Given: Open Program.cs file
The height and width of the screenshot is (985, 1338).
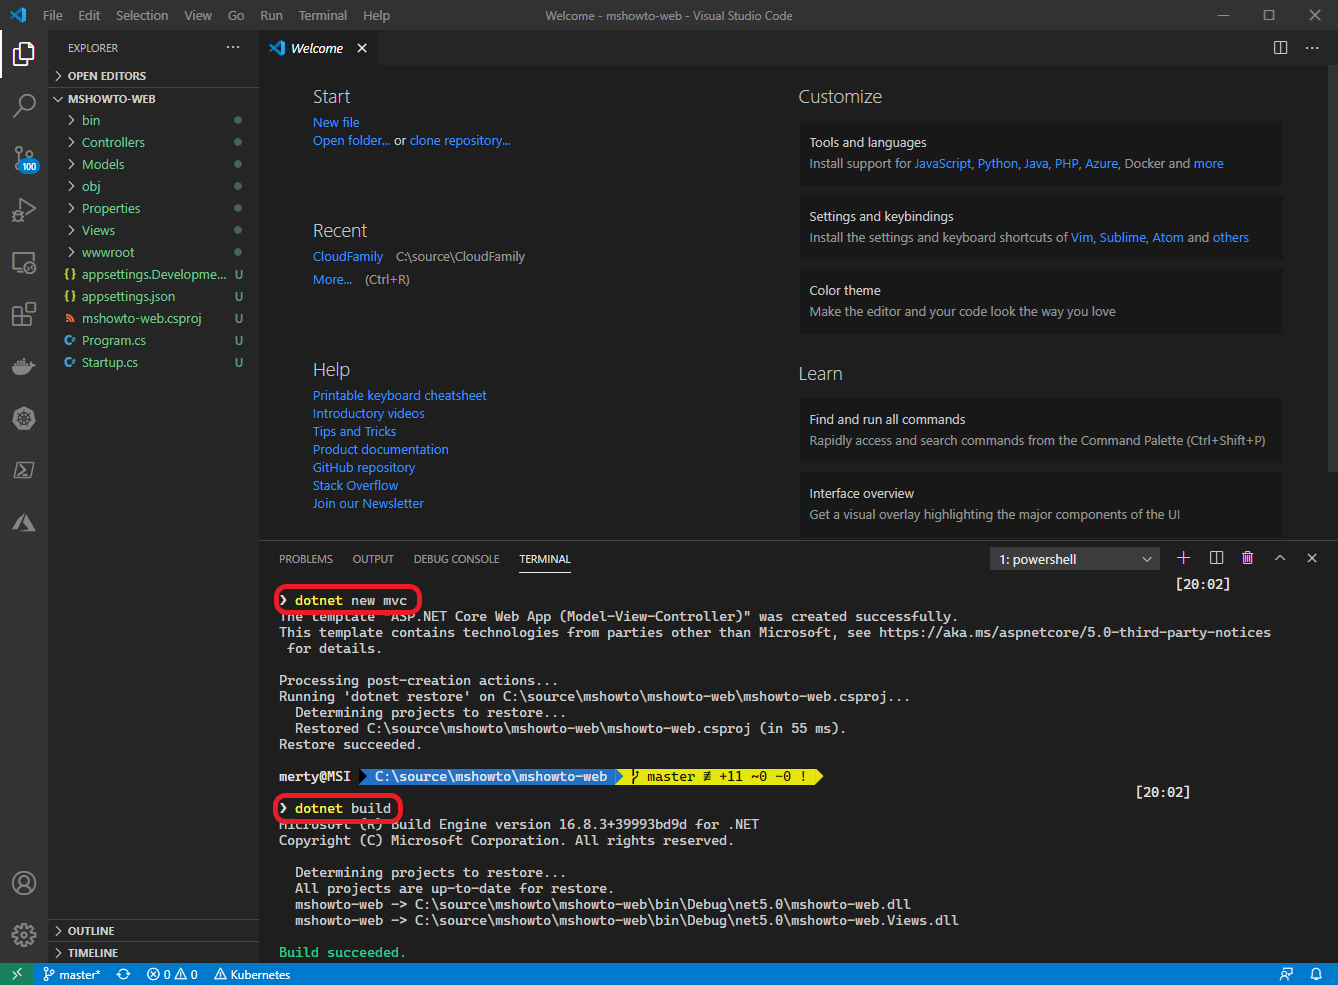Looking at the screenshot, I should point(153,340).
